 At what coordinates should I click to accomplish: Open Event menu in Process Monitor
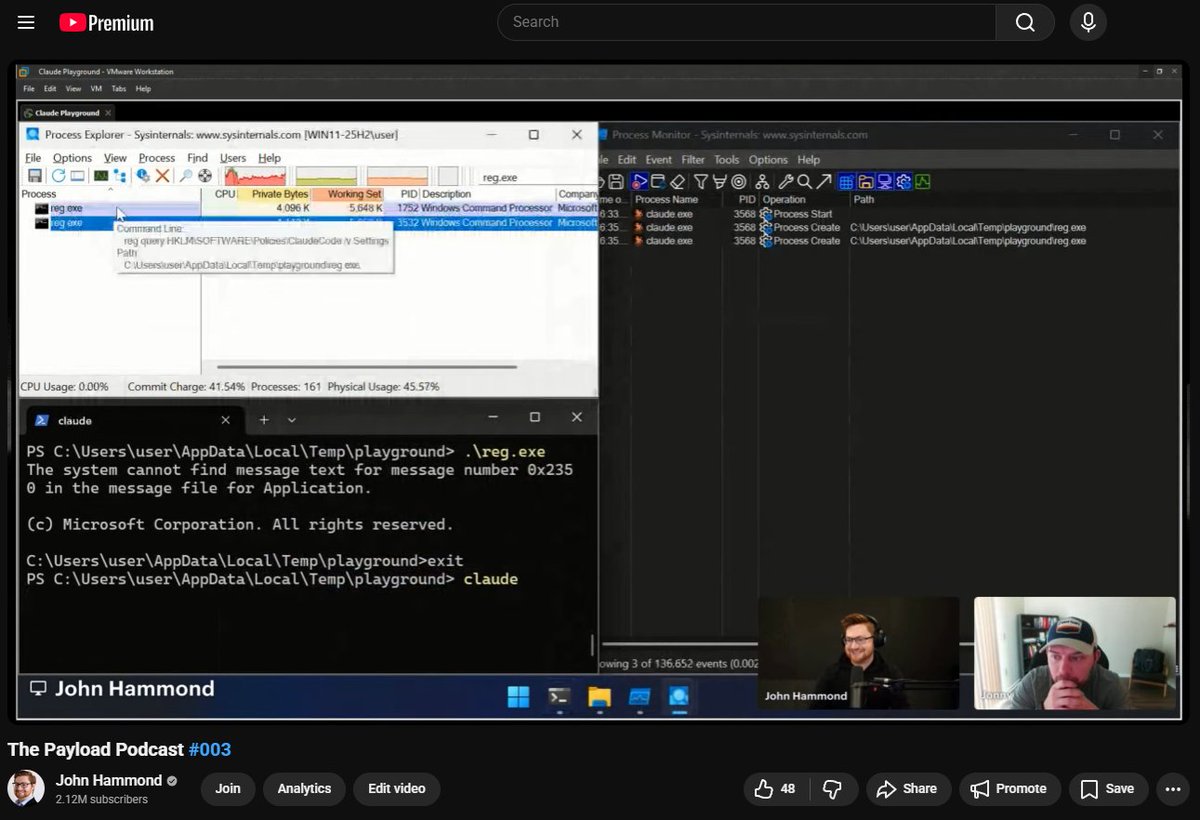[658, 160]
